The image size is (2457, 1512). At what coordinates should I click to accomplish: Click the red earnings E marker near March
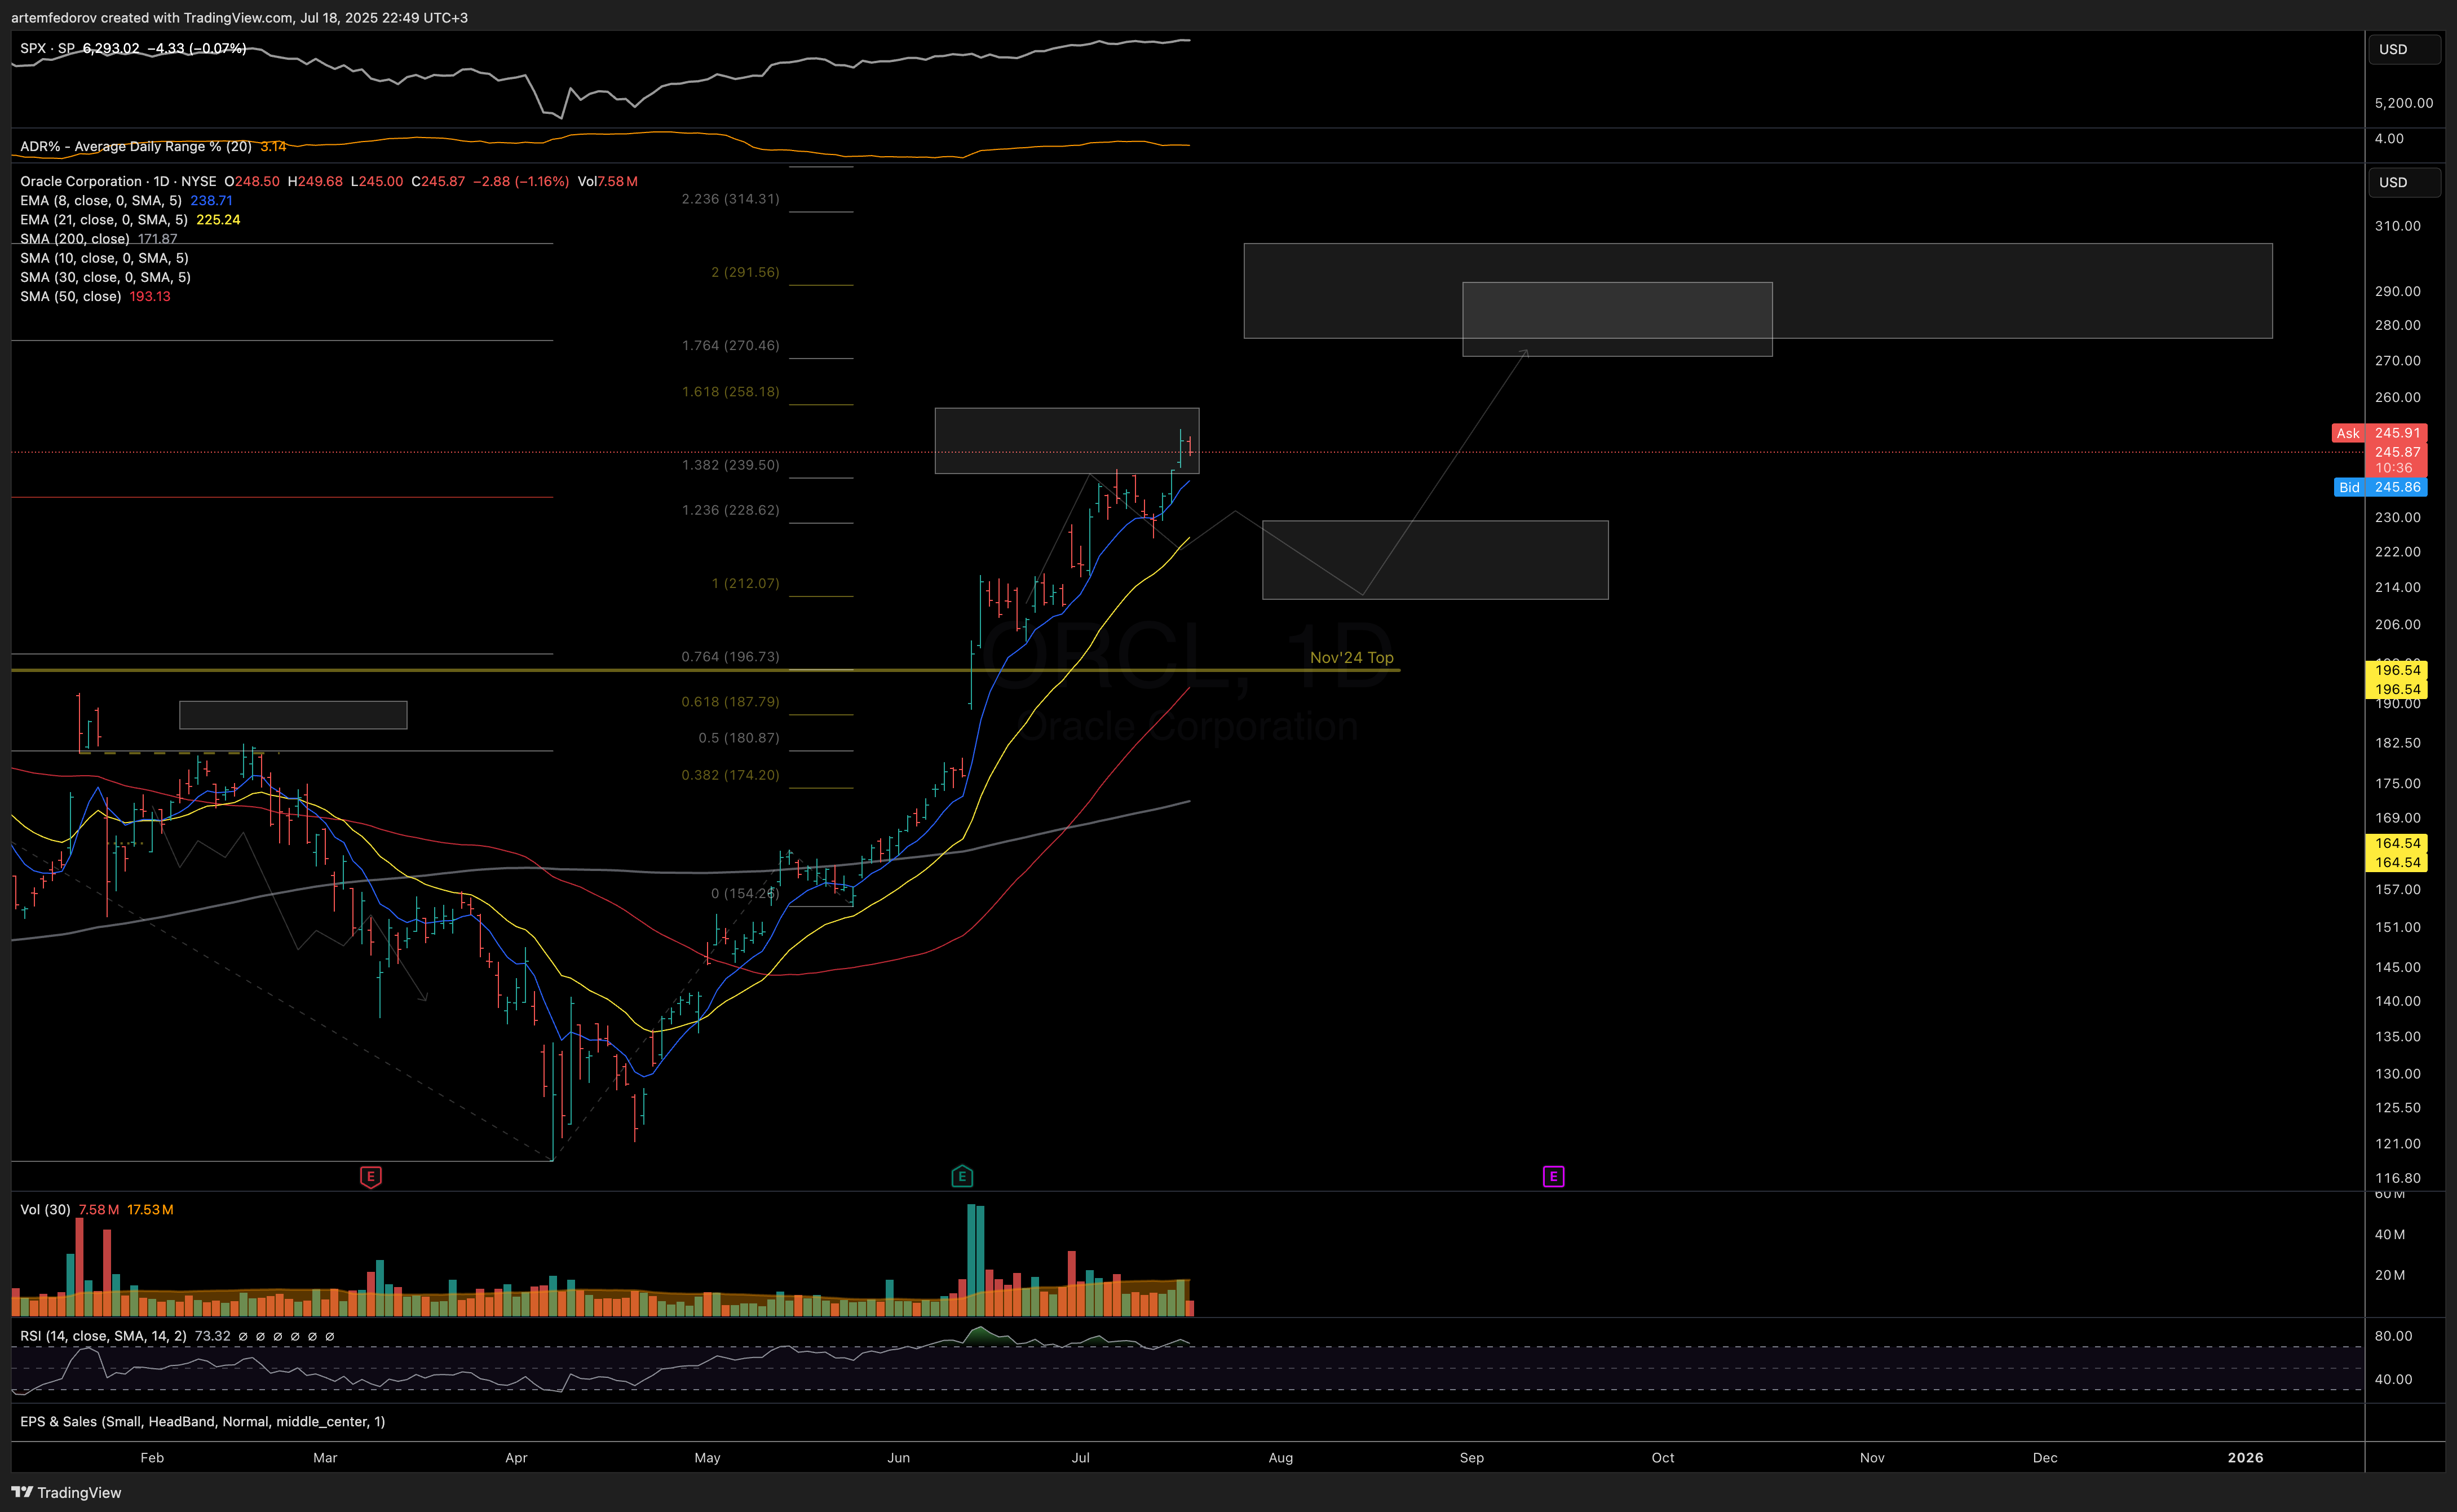[370, 1177]
